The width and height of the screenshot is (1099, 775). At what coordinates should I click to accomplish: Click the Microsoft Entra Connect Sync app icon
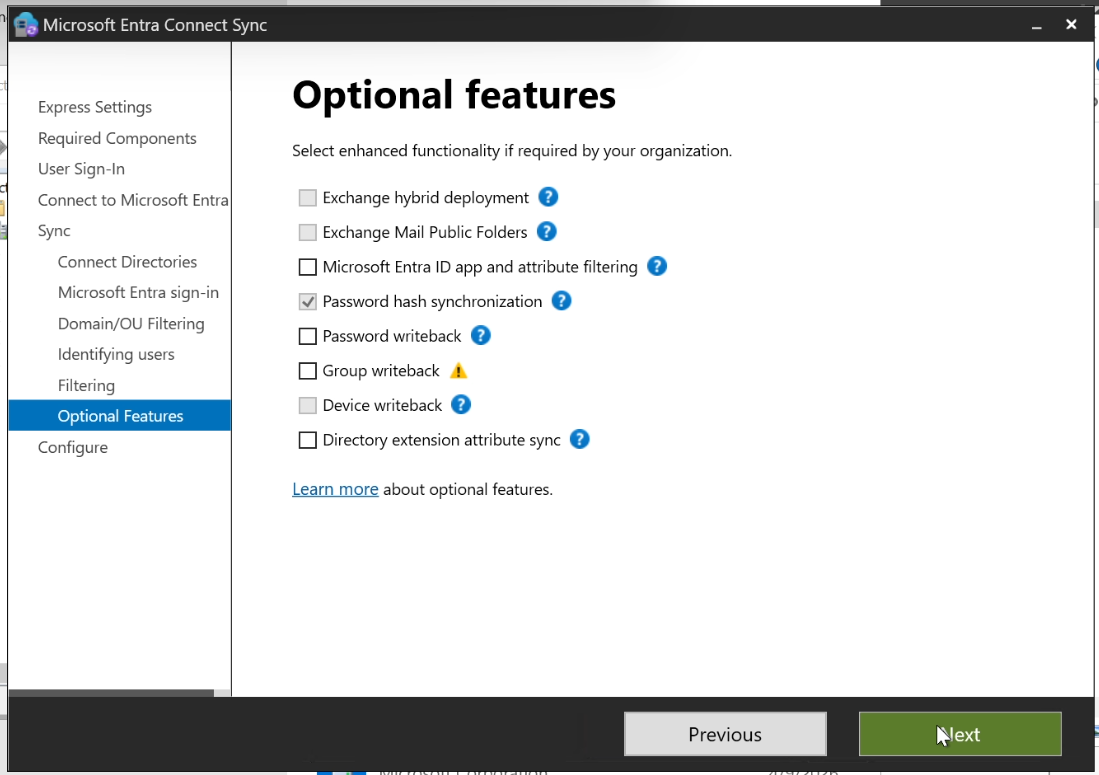point(26,25)
